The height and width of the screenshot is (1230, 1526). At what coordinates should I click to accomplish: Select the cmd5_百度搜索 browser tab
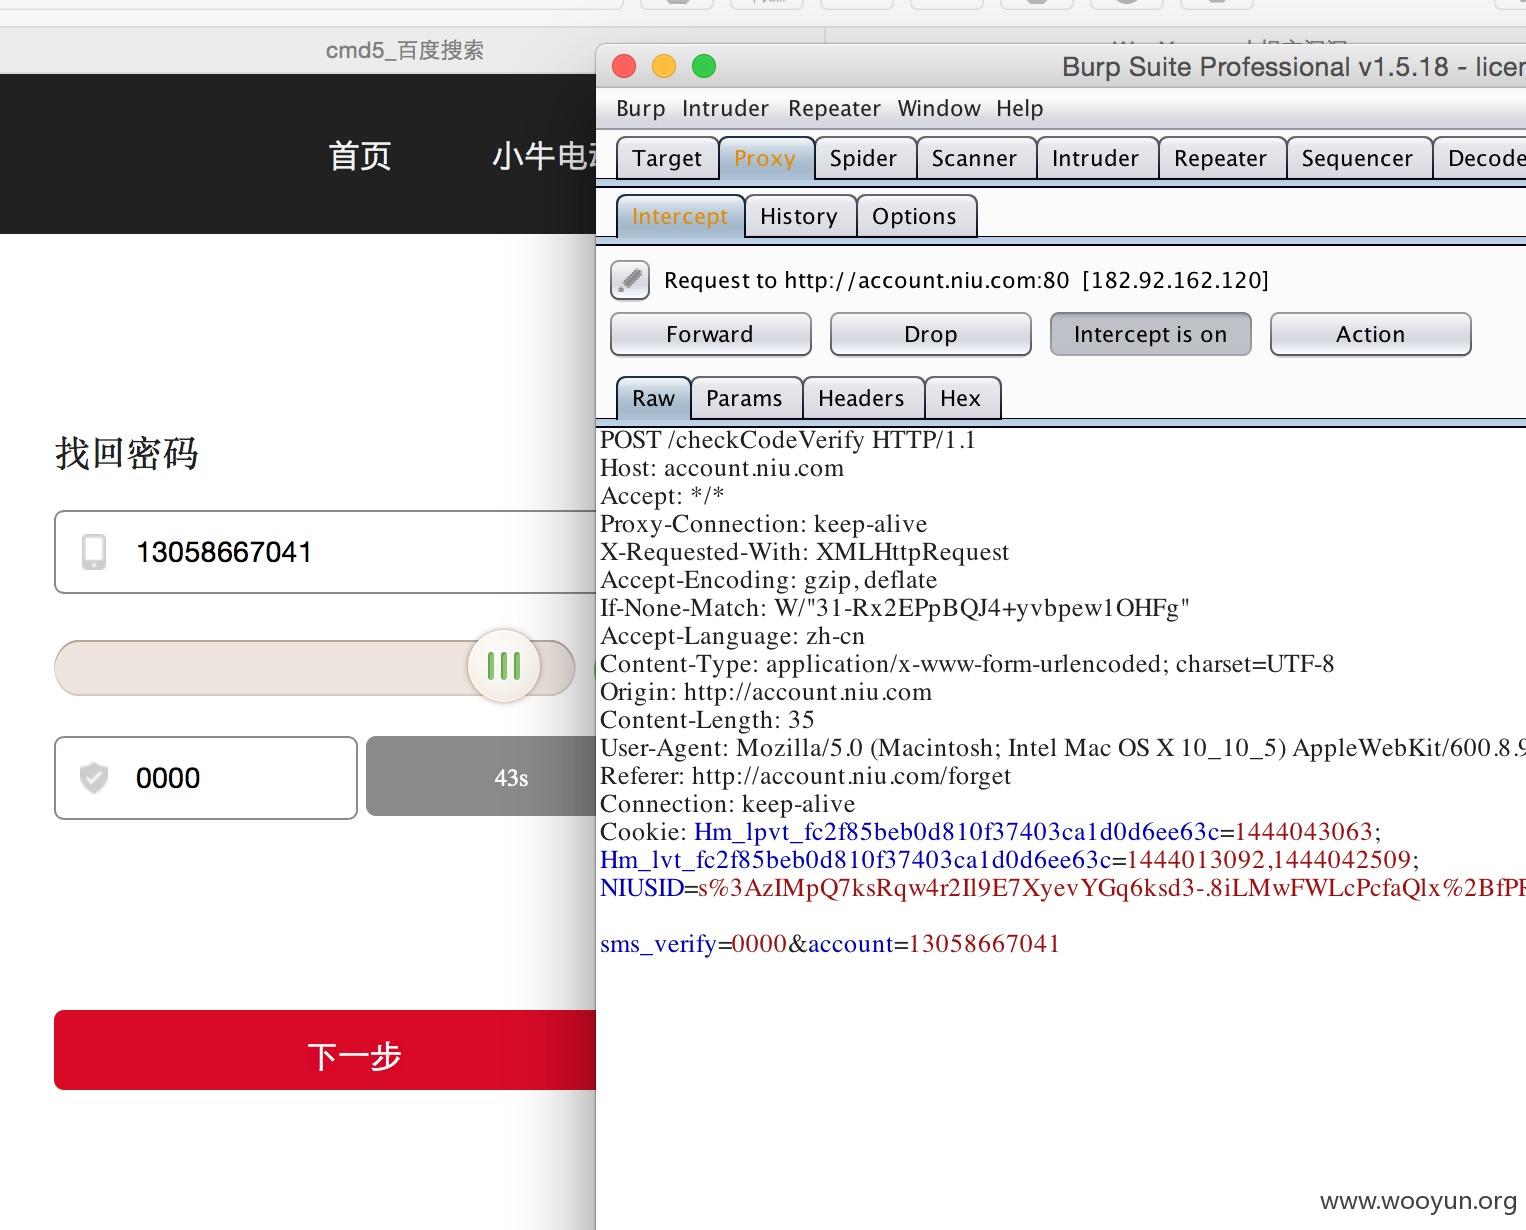(404, 50)
